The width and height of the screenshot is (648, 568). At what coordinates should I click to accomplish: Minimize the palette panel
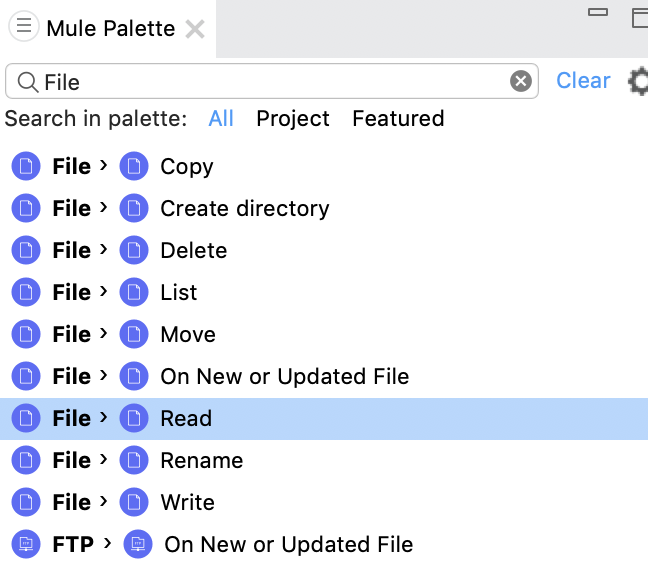(x=598, y=12)
